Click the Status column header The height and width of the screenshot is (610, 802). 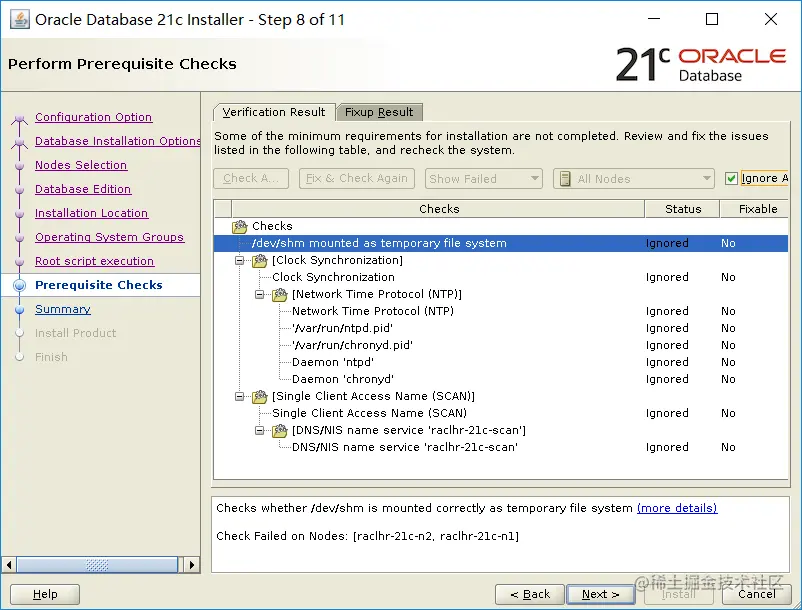click(x=683, y=209)
